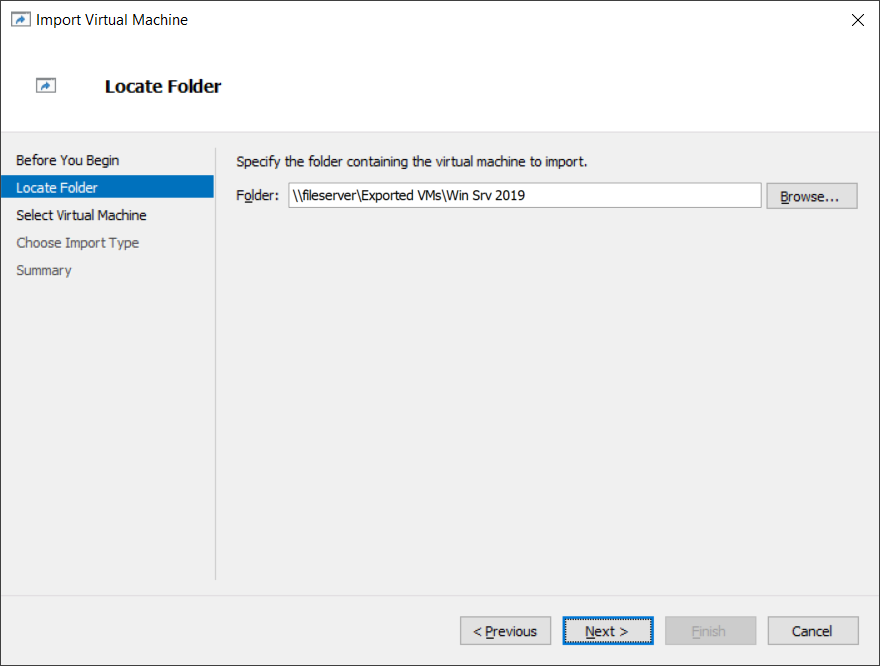This screenshot has width=880, height=666.
Task: Click the Folder: label
Action: 257,196
